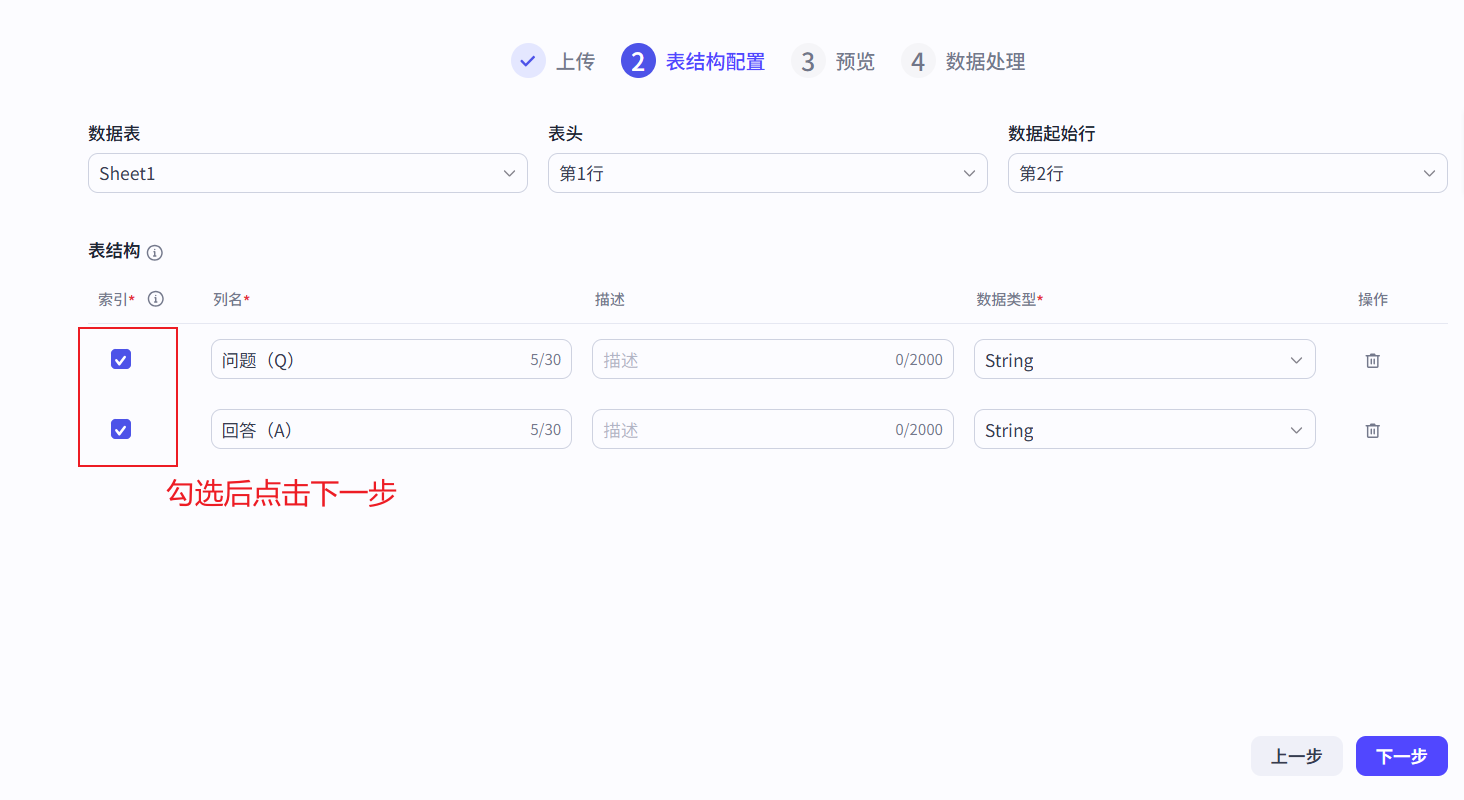Screen dimensions: 1464x800
Task: Click the 下一步 button
Action: 1401,756
